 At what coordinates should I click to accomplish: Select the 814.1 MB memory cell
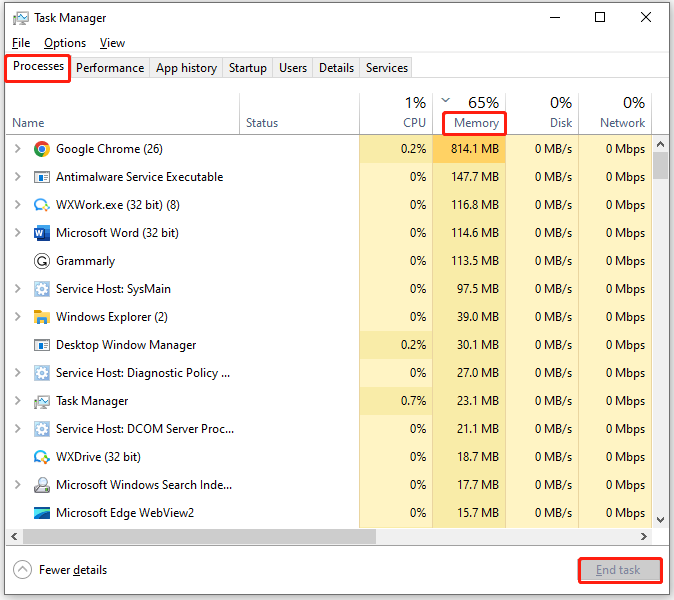coord(469,149)
